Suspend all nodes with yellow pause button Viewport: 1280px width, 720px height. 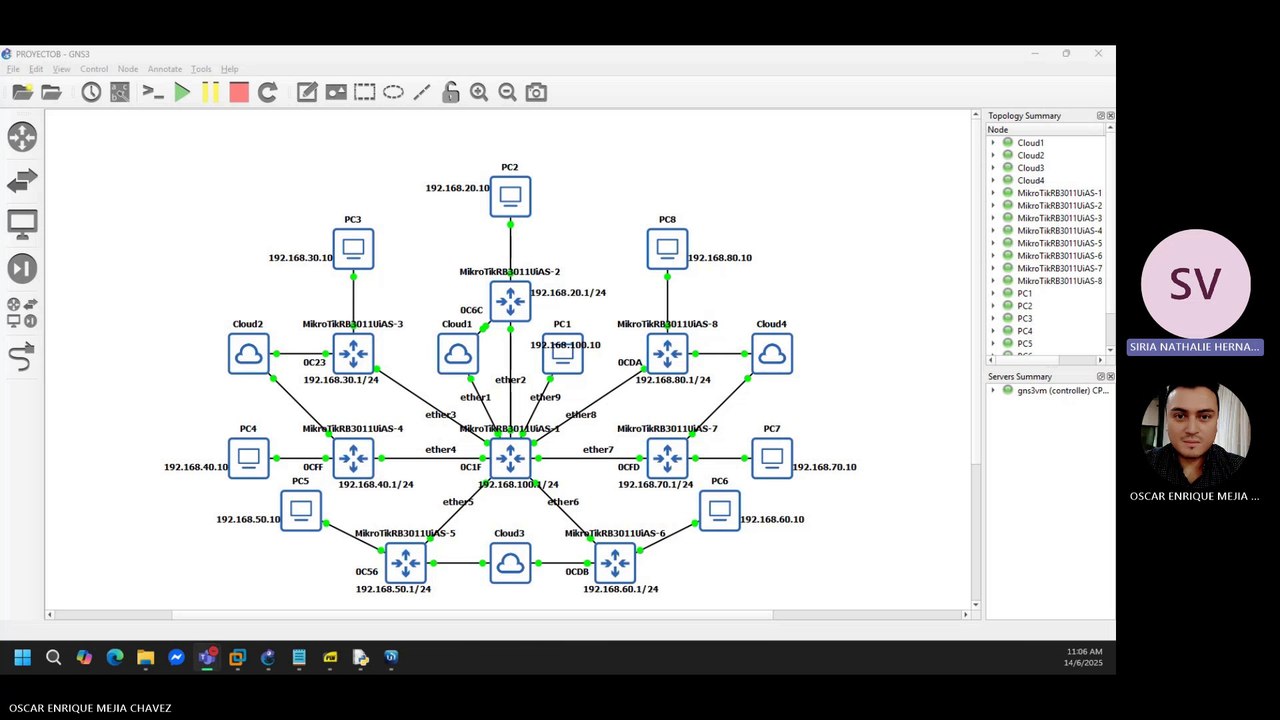(x=210, y=92)
